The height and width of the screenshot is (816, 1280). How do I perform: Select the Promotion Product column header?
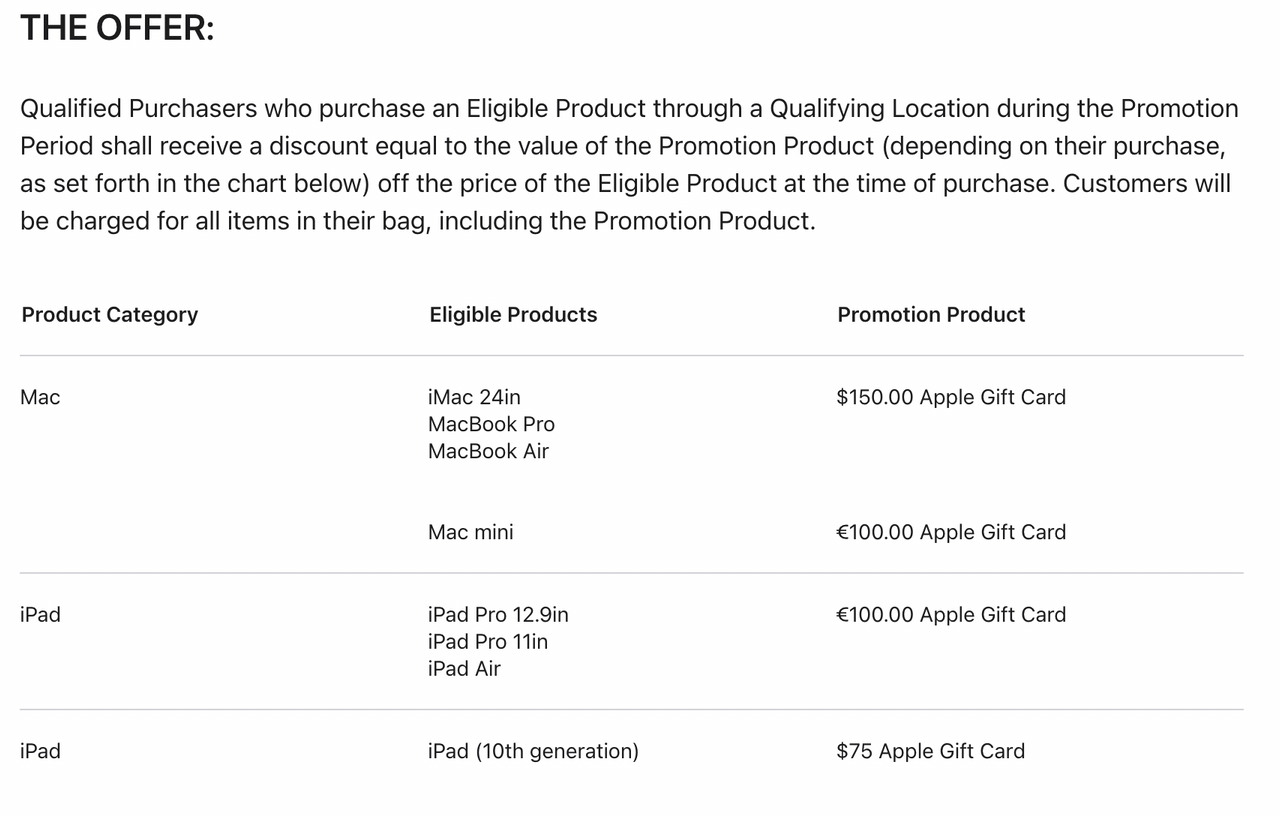click(x=931, y=315)
